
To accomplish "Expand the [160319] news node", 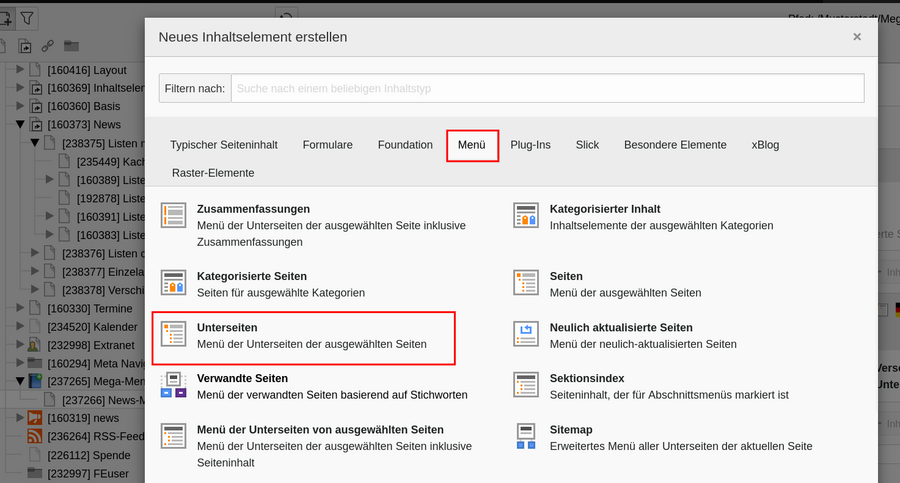I will point(20,418).
